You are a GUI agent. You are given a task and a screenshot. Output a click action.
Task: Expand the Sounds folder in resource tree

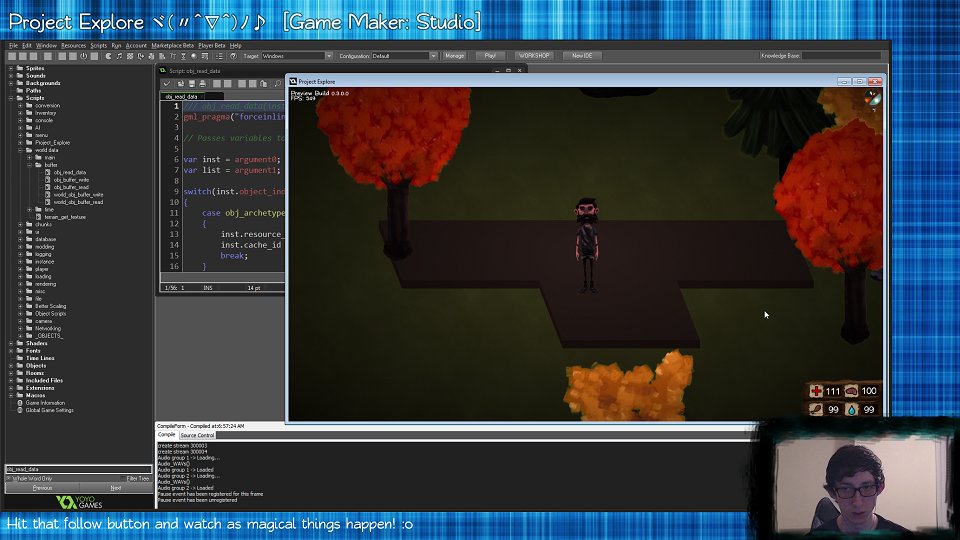pos(10,76)
